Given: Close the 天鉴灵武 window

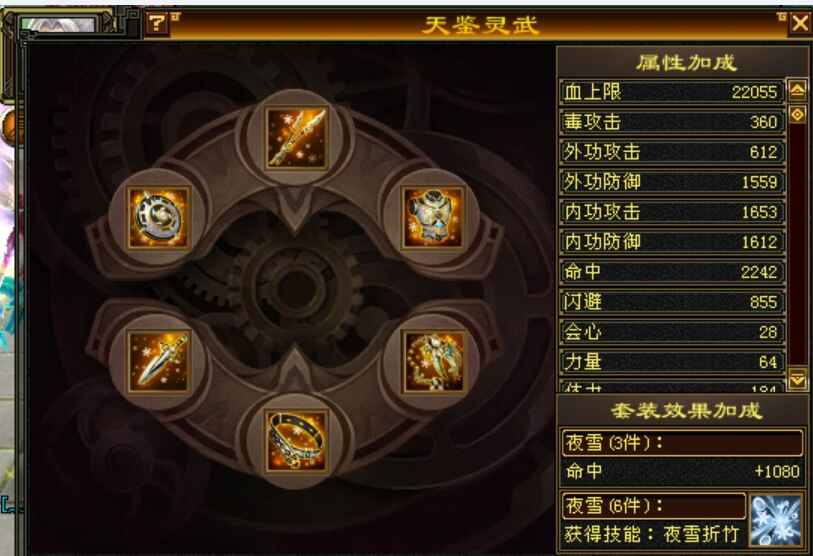Looking at the screenshot, I should [800, 23].
